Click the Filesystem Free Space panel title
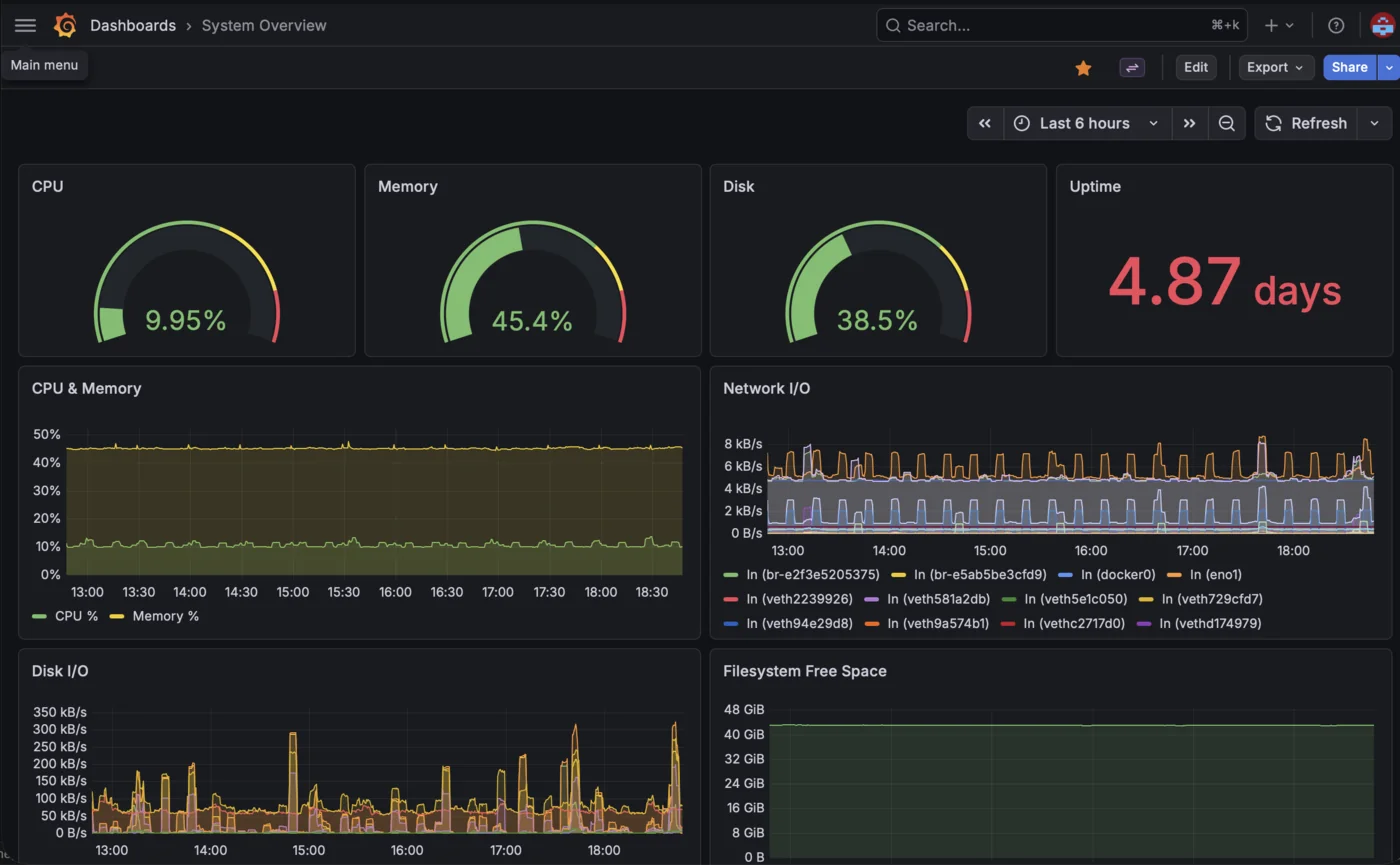The image size is (1400, 865). click(805, 671)
